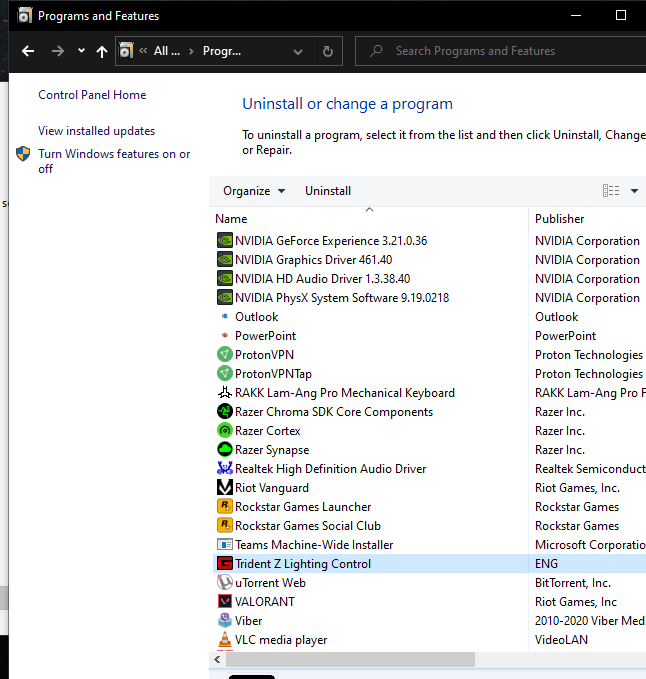646x679 pixels.
Task: Click the Viber icon
Action: point(225,621)
